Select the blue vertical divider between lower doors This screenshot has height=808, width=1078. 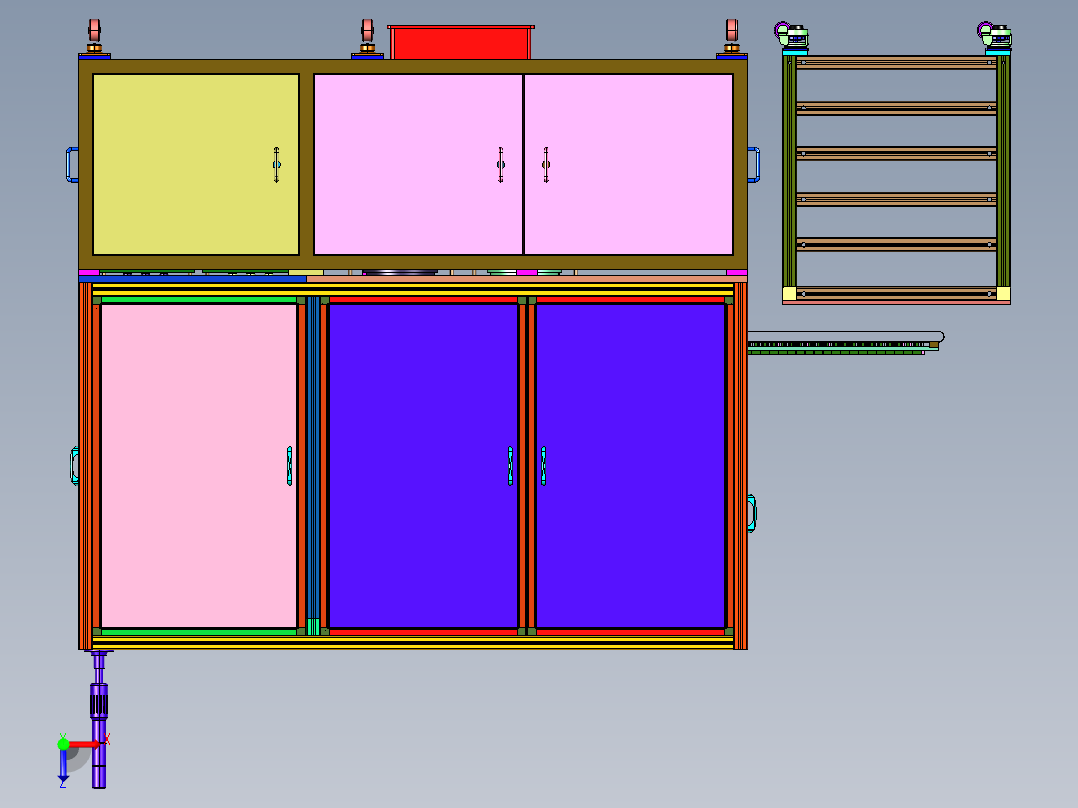coord(313,459)
